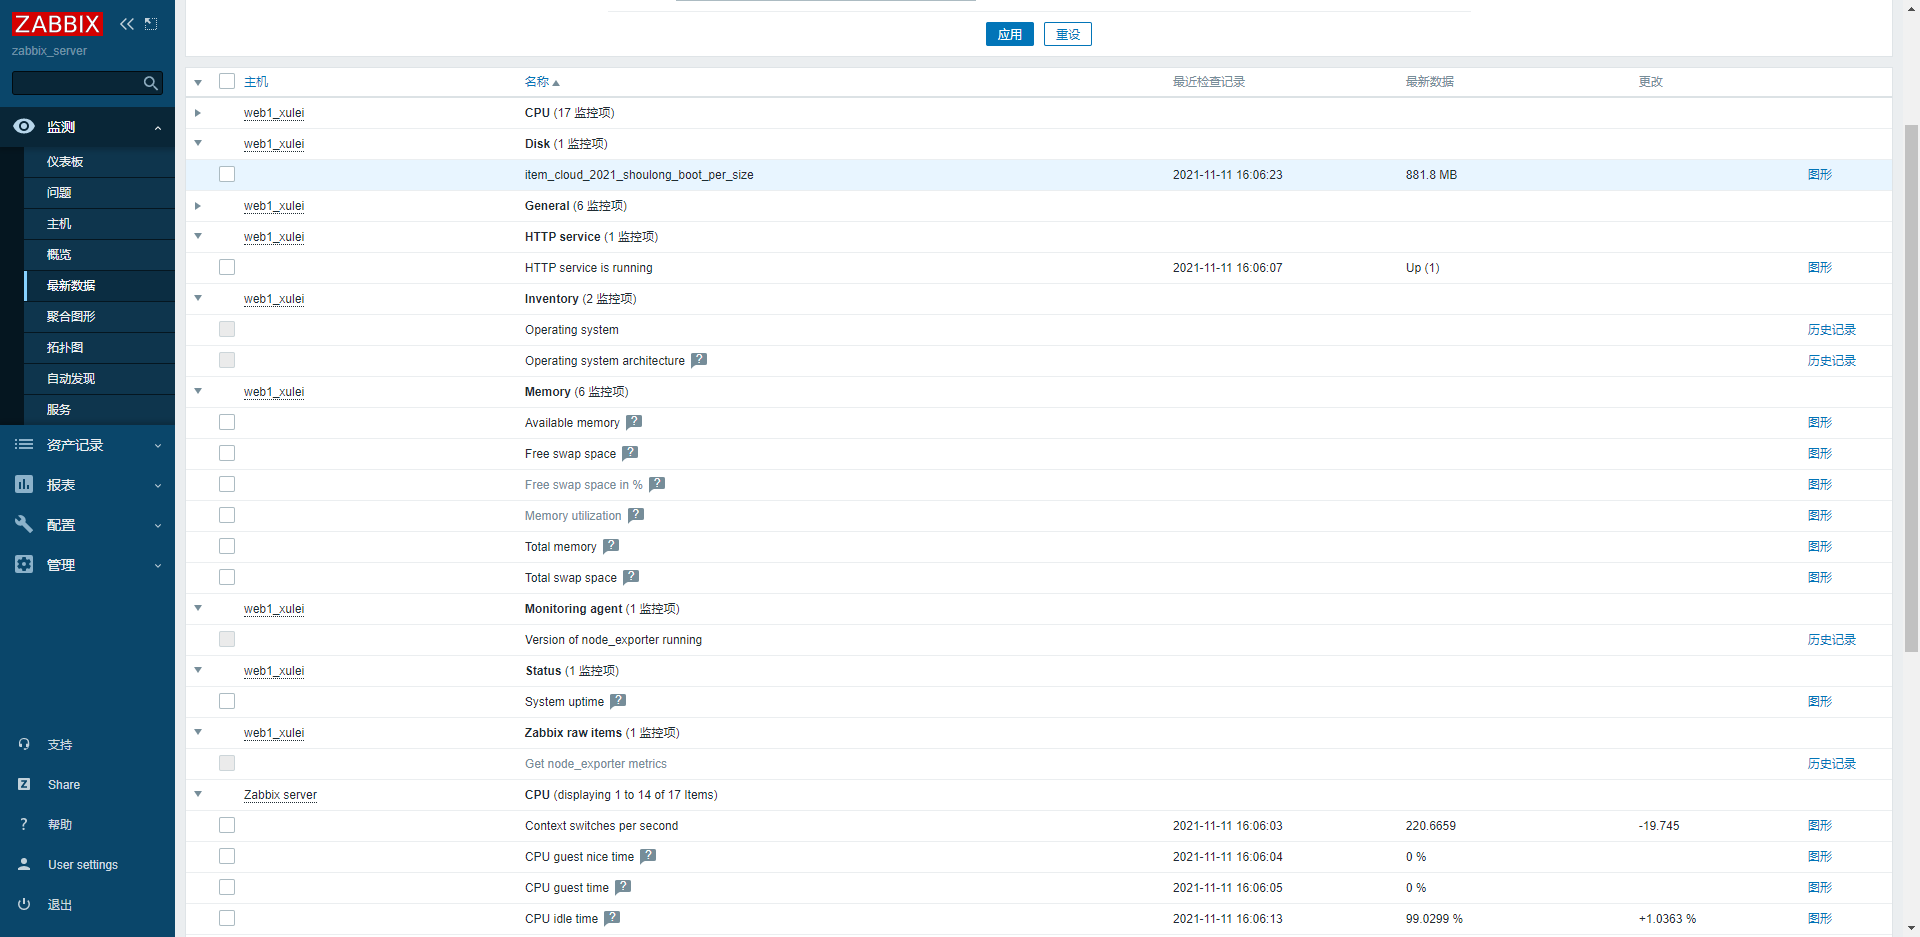Click the sidebar search magnifier icon

click(x=151, y=83)
